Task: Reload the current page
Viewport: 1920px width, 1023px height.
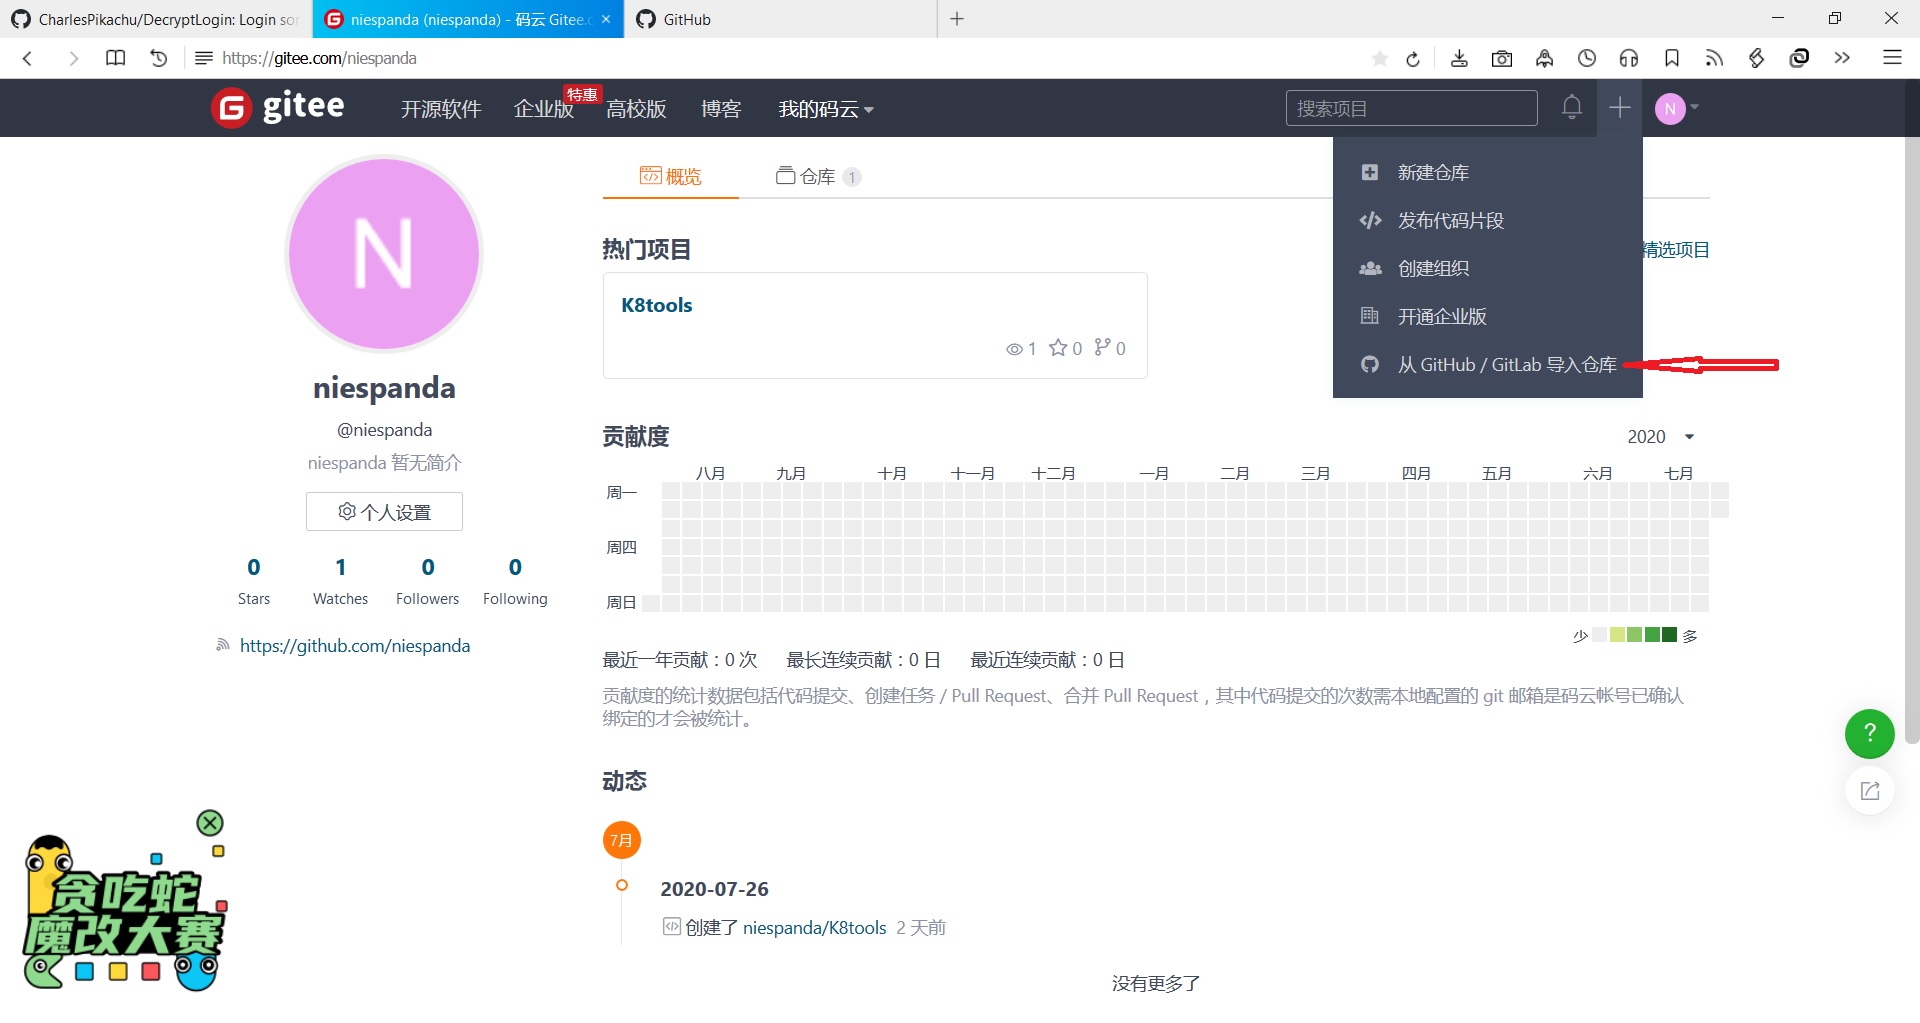Action: 1413,59
